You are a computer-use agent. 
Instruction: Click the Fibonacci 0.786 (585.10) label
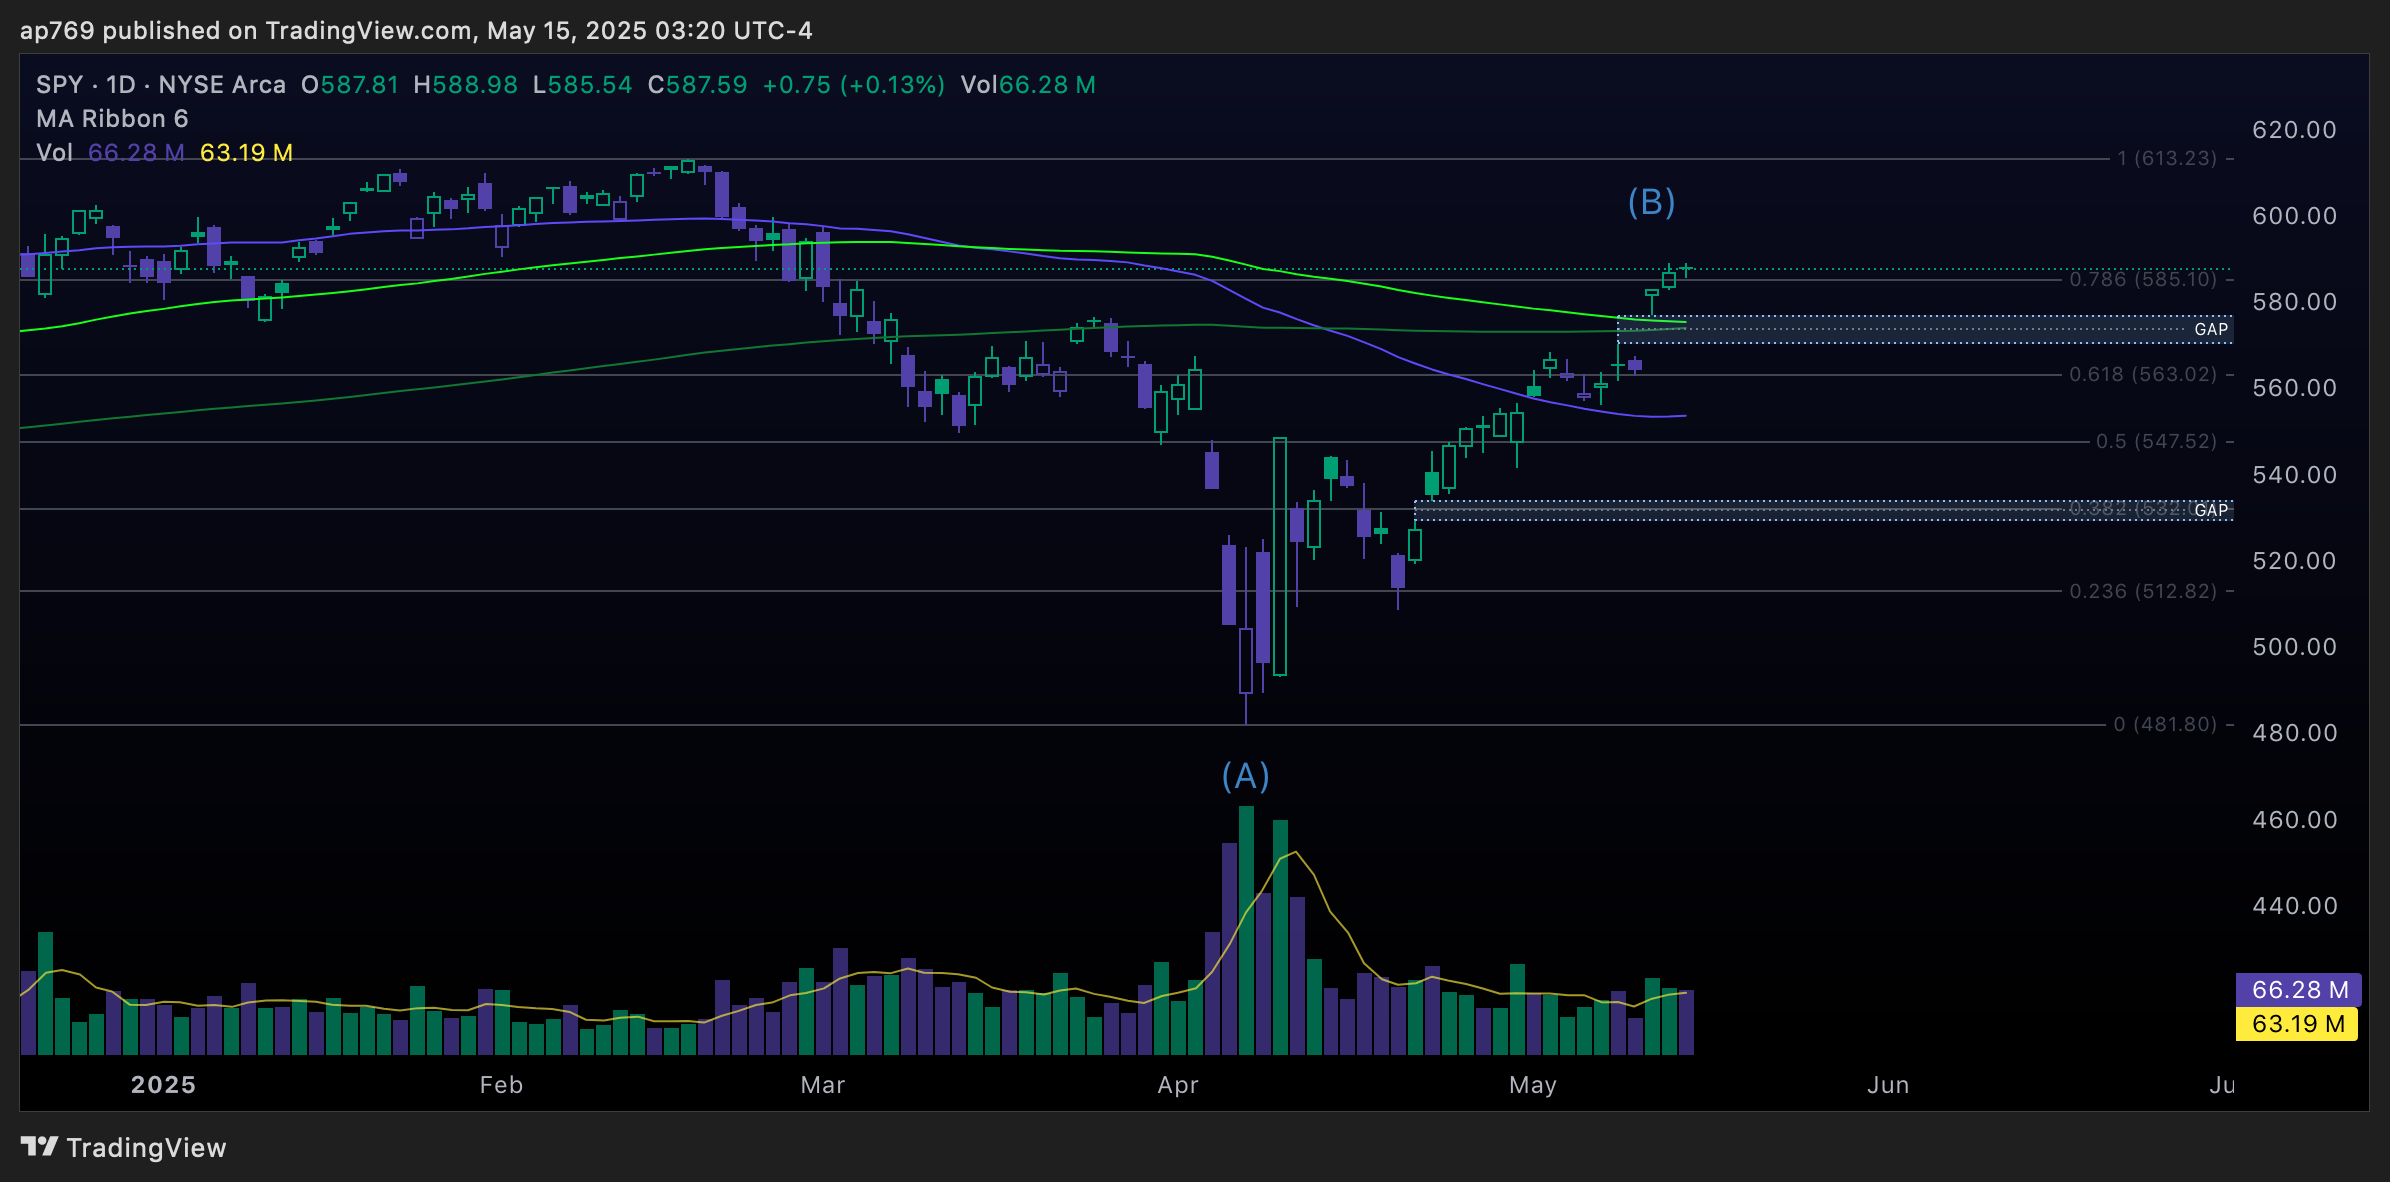(x=2143, y=279)
